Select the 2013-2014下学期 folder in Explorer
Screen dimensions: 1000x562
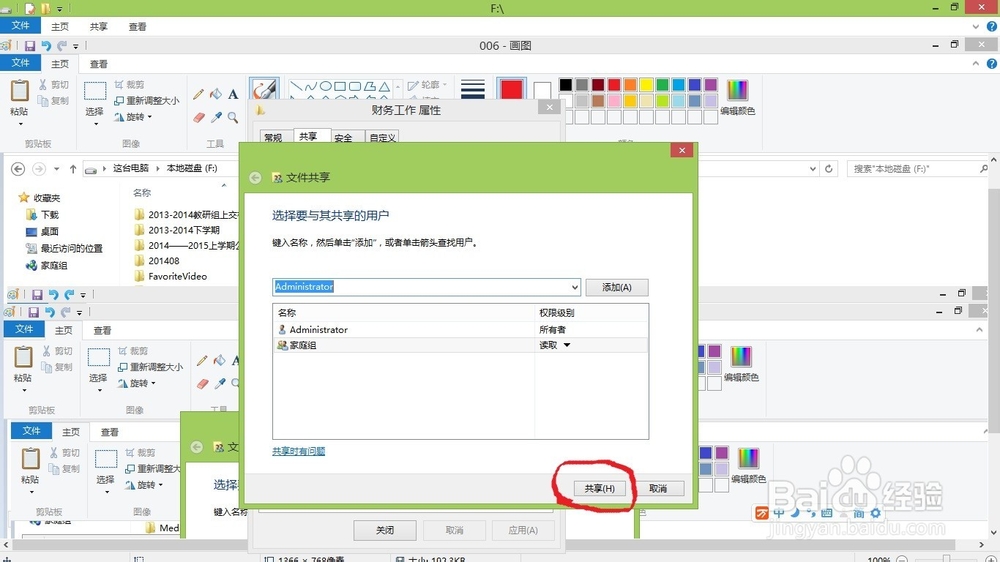coord(177,230)
